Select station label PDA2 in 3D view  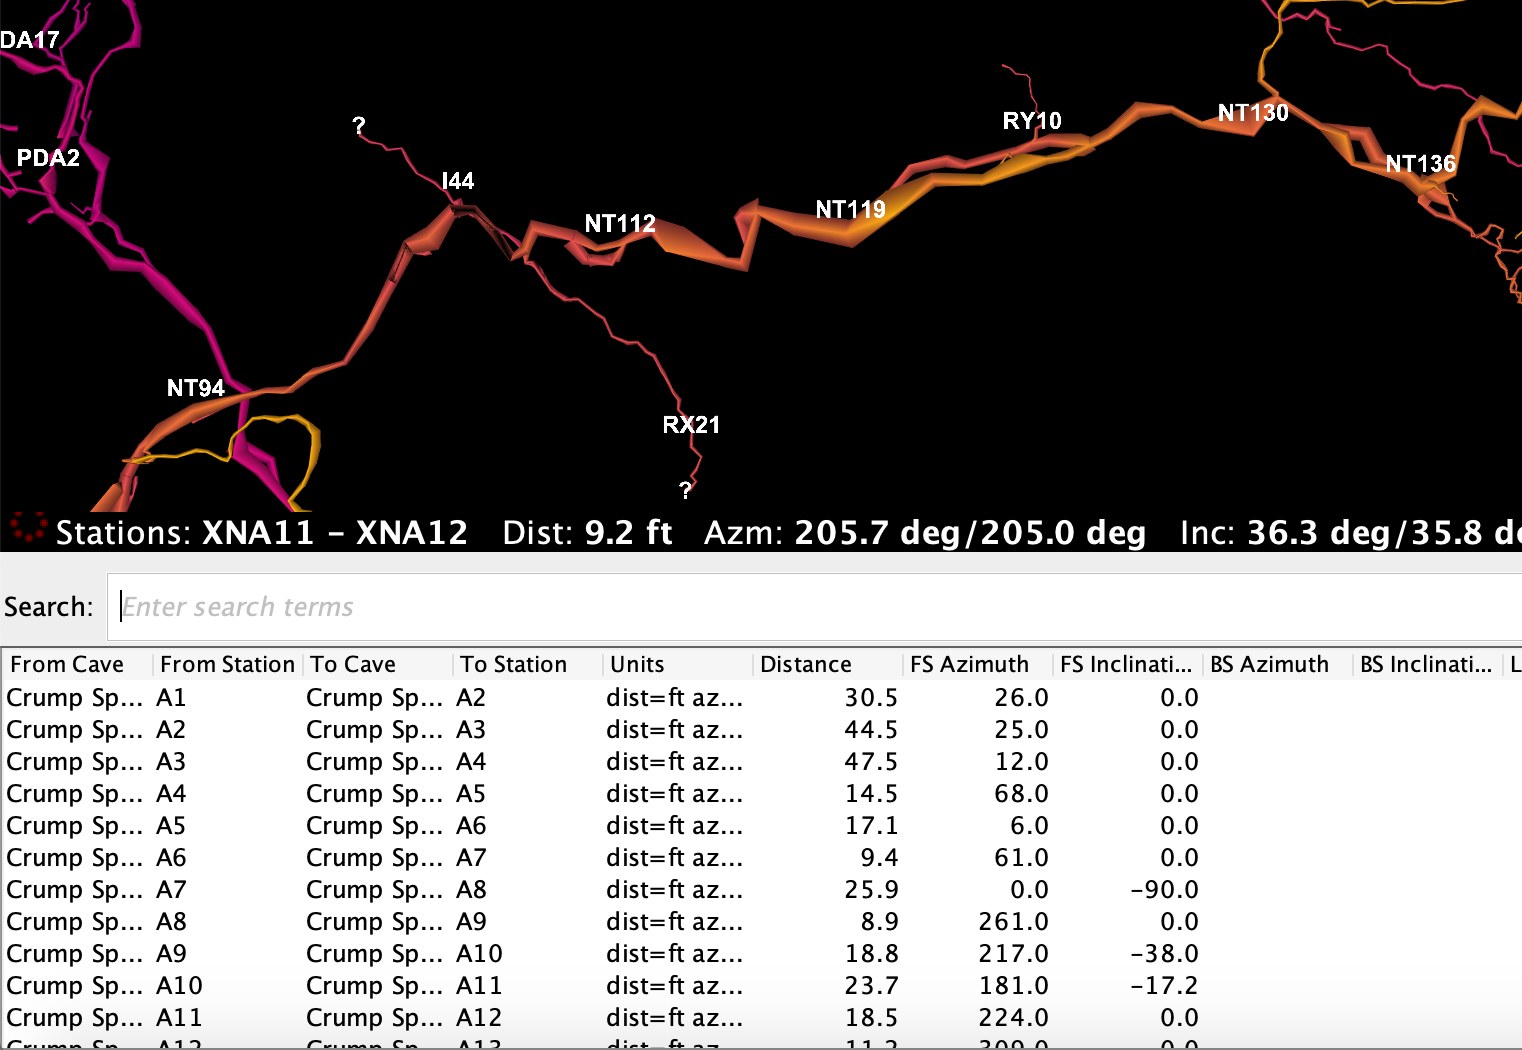48,158
